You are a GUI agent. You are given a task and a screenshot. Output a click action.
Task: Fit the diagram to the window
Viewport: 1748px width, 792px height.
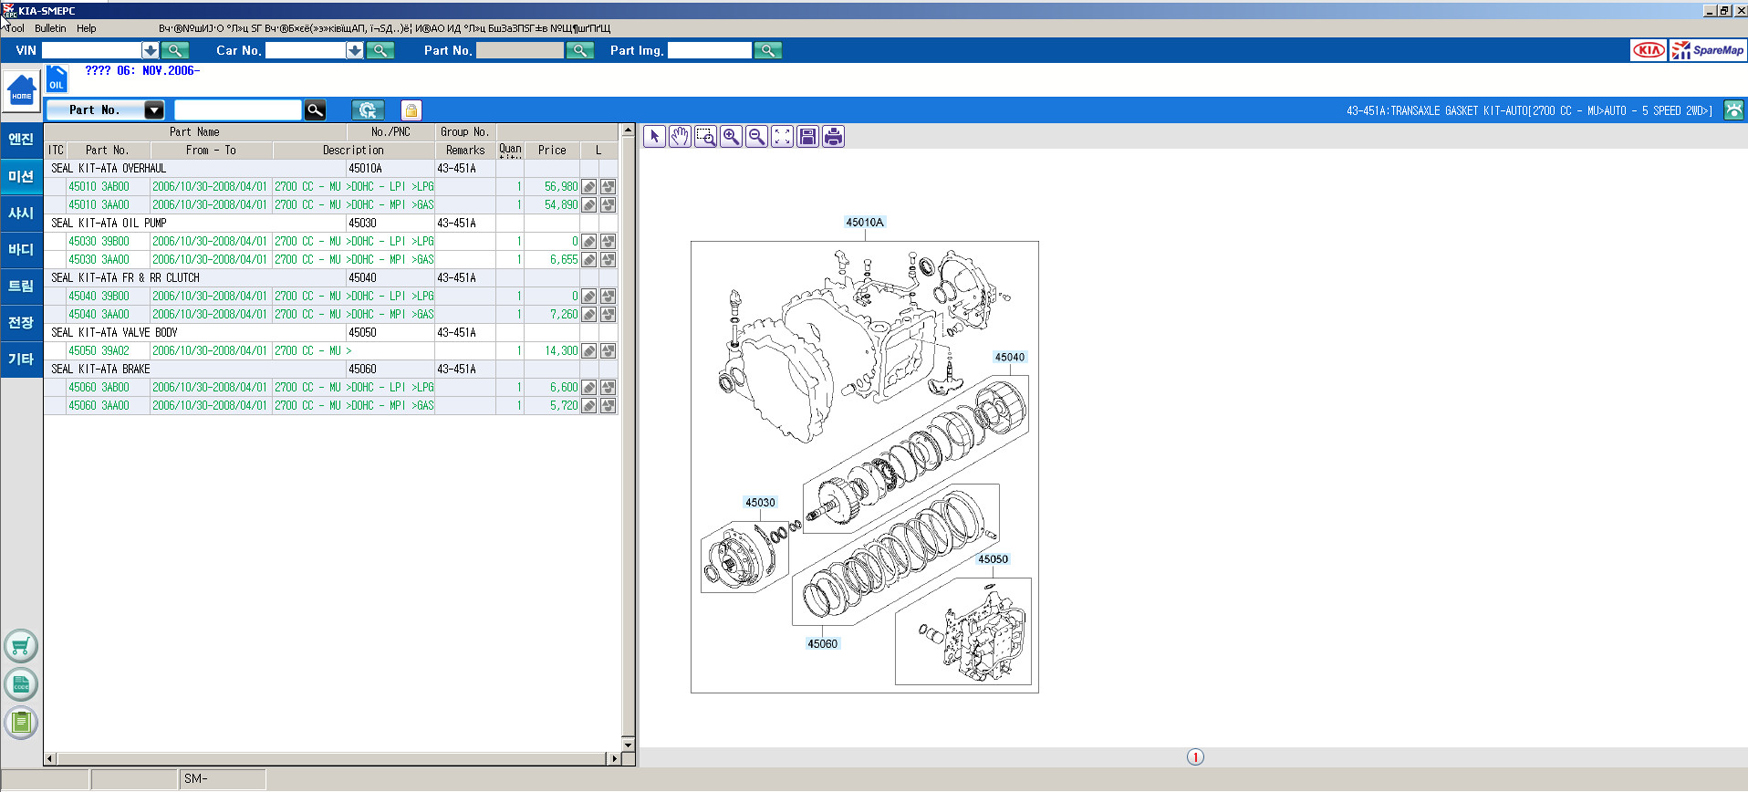tap(782, 137)
